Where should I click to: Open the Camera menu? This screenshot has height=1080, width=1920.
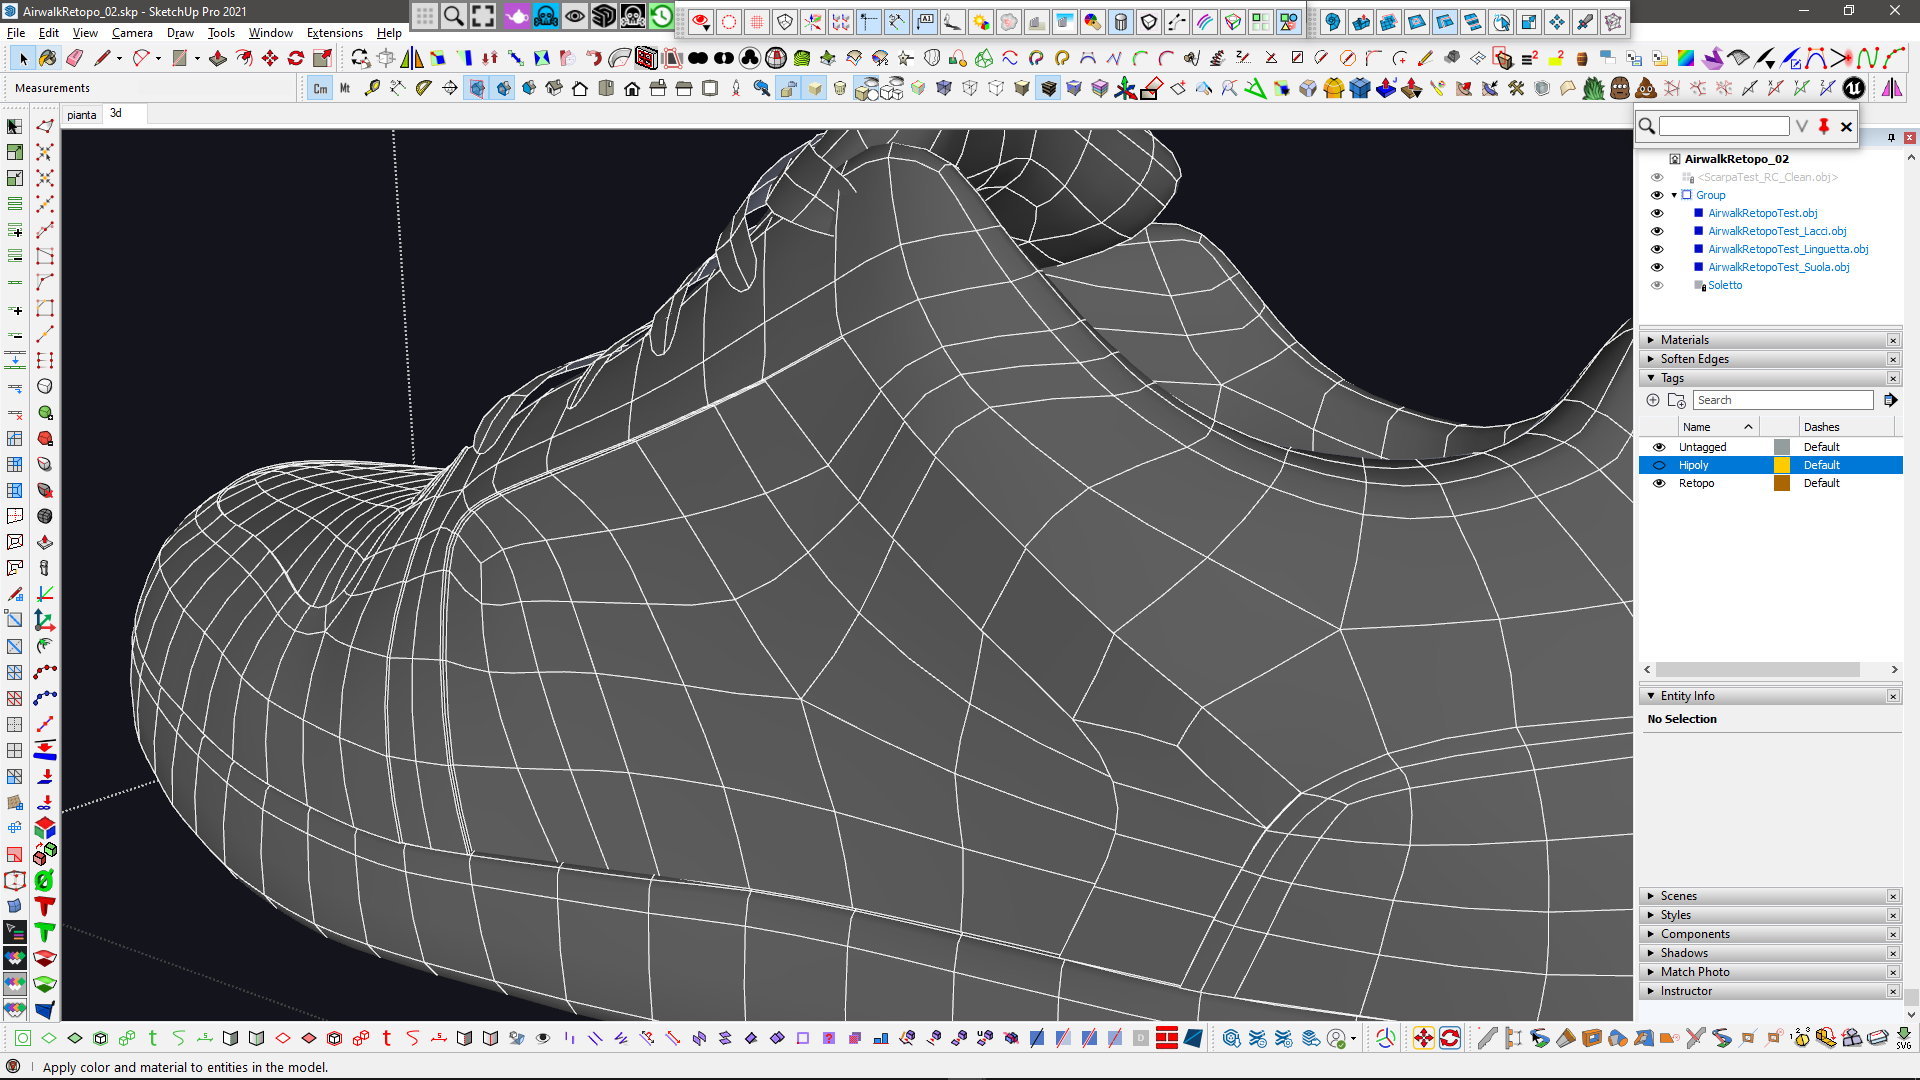[132, 33]
